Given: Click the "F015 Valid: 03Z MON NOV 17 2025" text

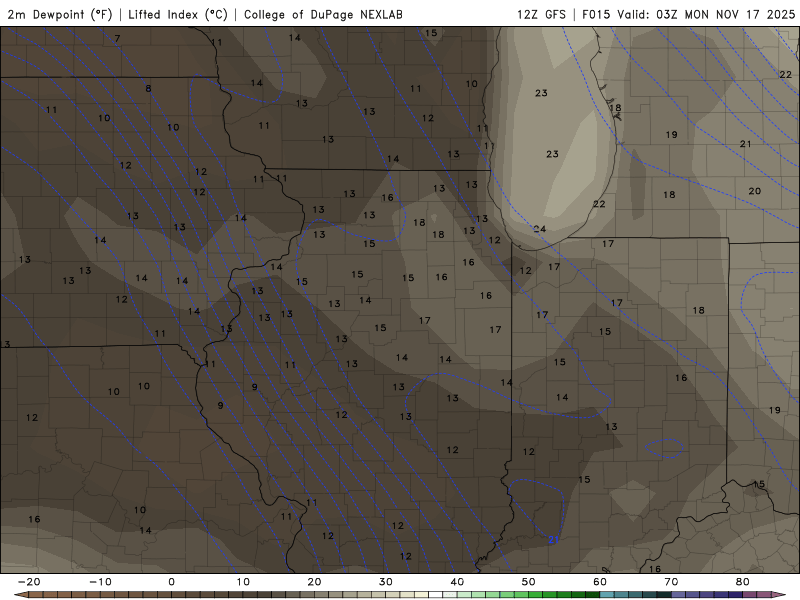Looking at the screenshot, I should pyautogui.click(x=689, y=14).
